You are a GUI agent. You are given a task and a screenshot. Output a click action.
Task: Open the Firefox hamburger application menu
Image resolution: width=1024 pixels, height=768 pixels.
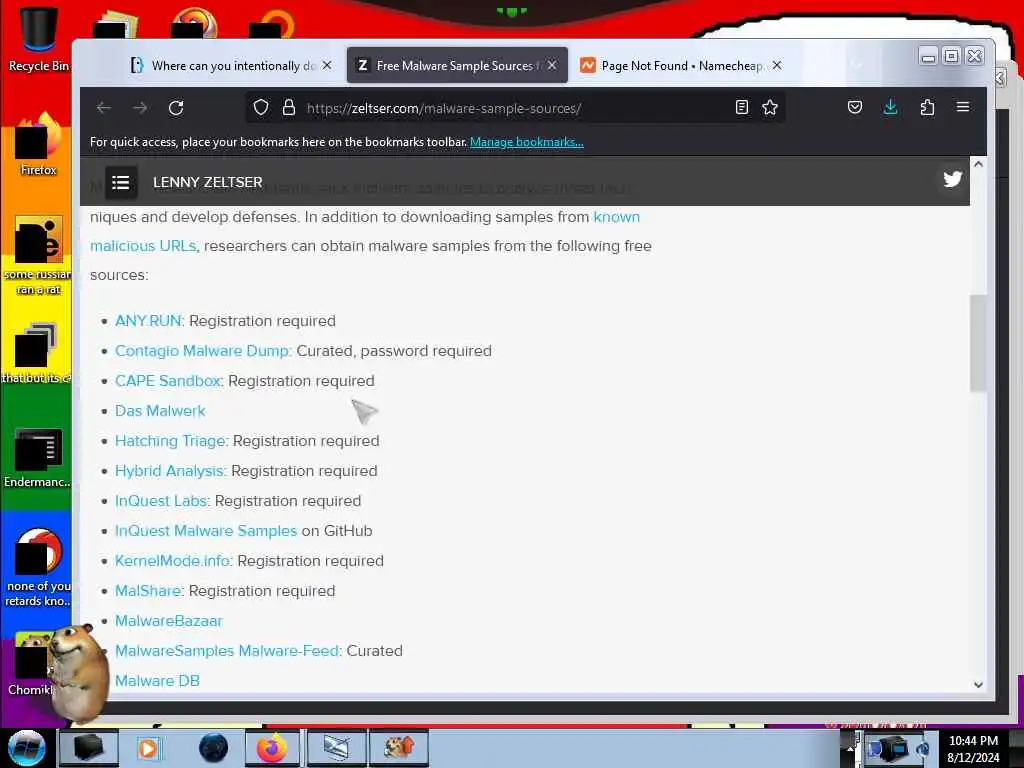click(963, 107)
